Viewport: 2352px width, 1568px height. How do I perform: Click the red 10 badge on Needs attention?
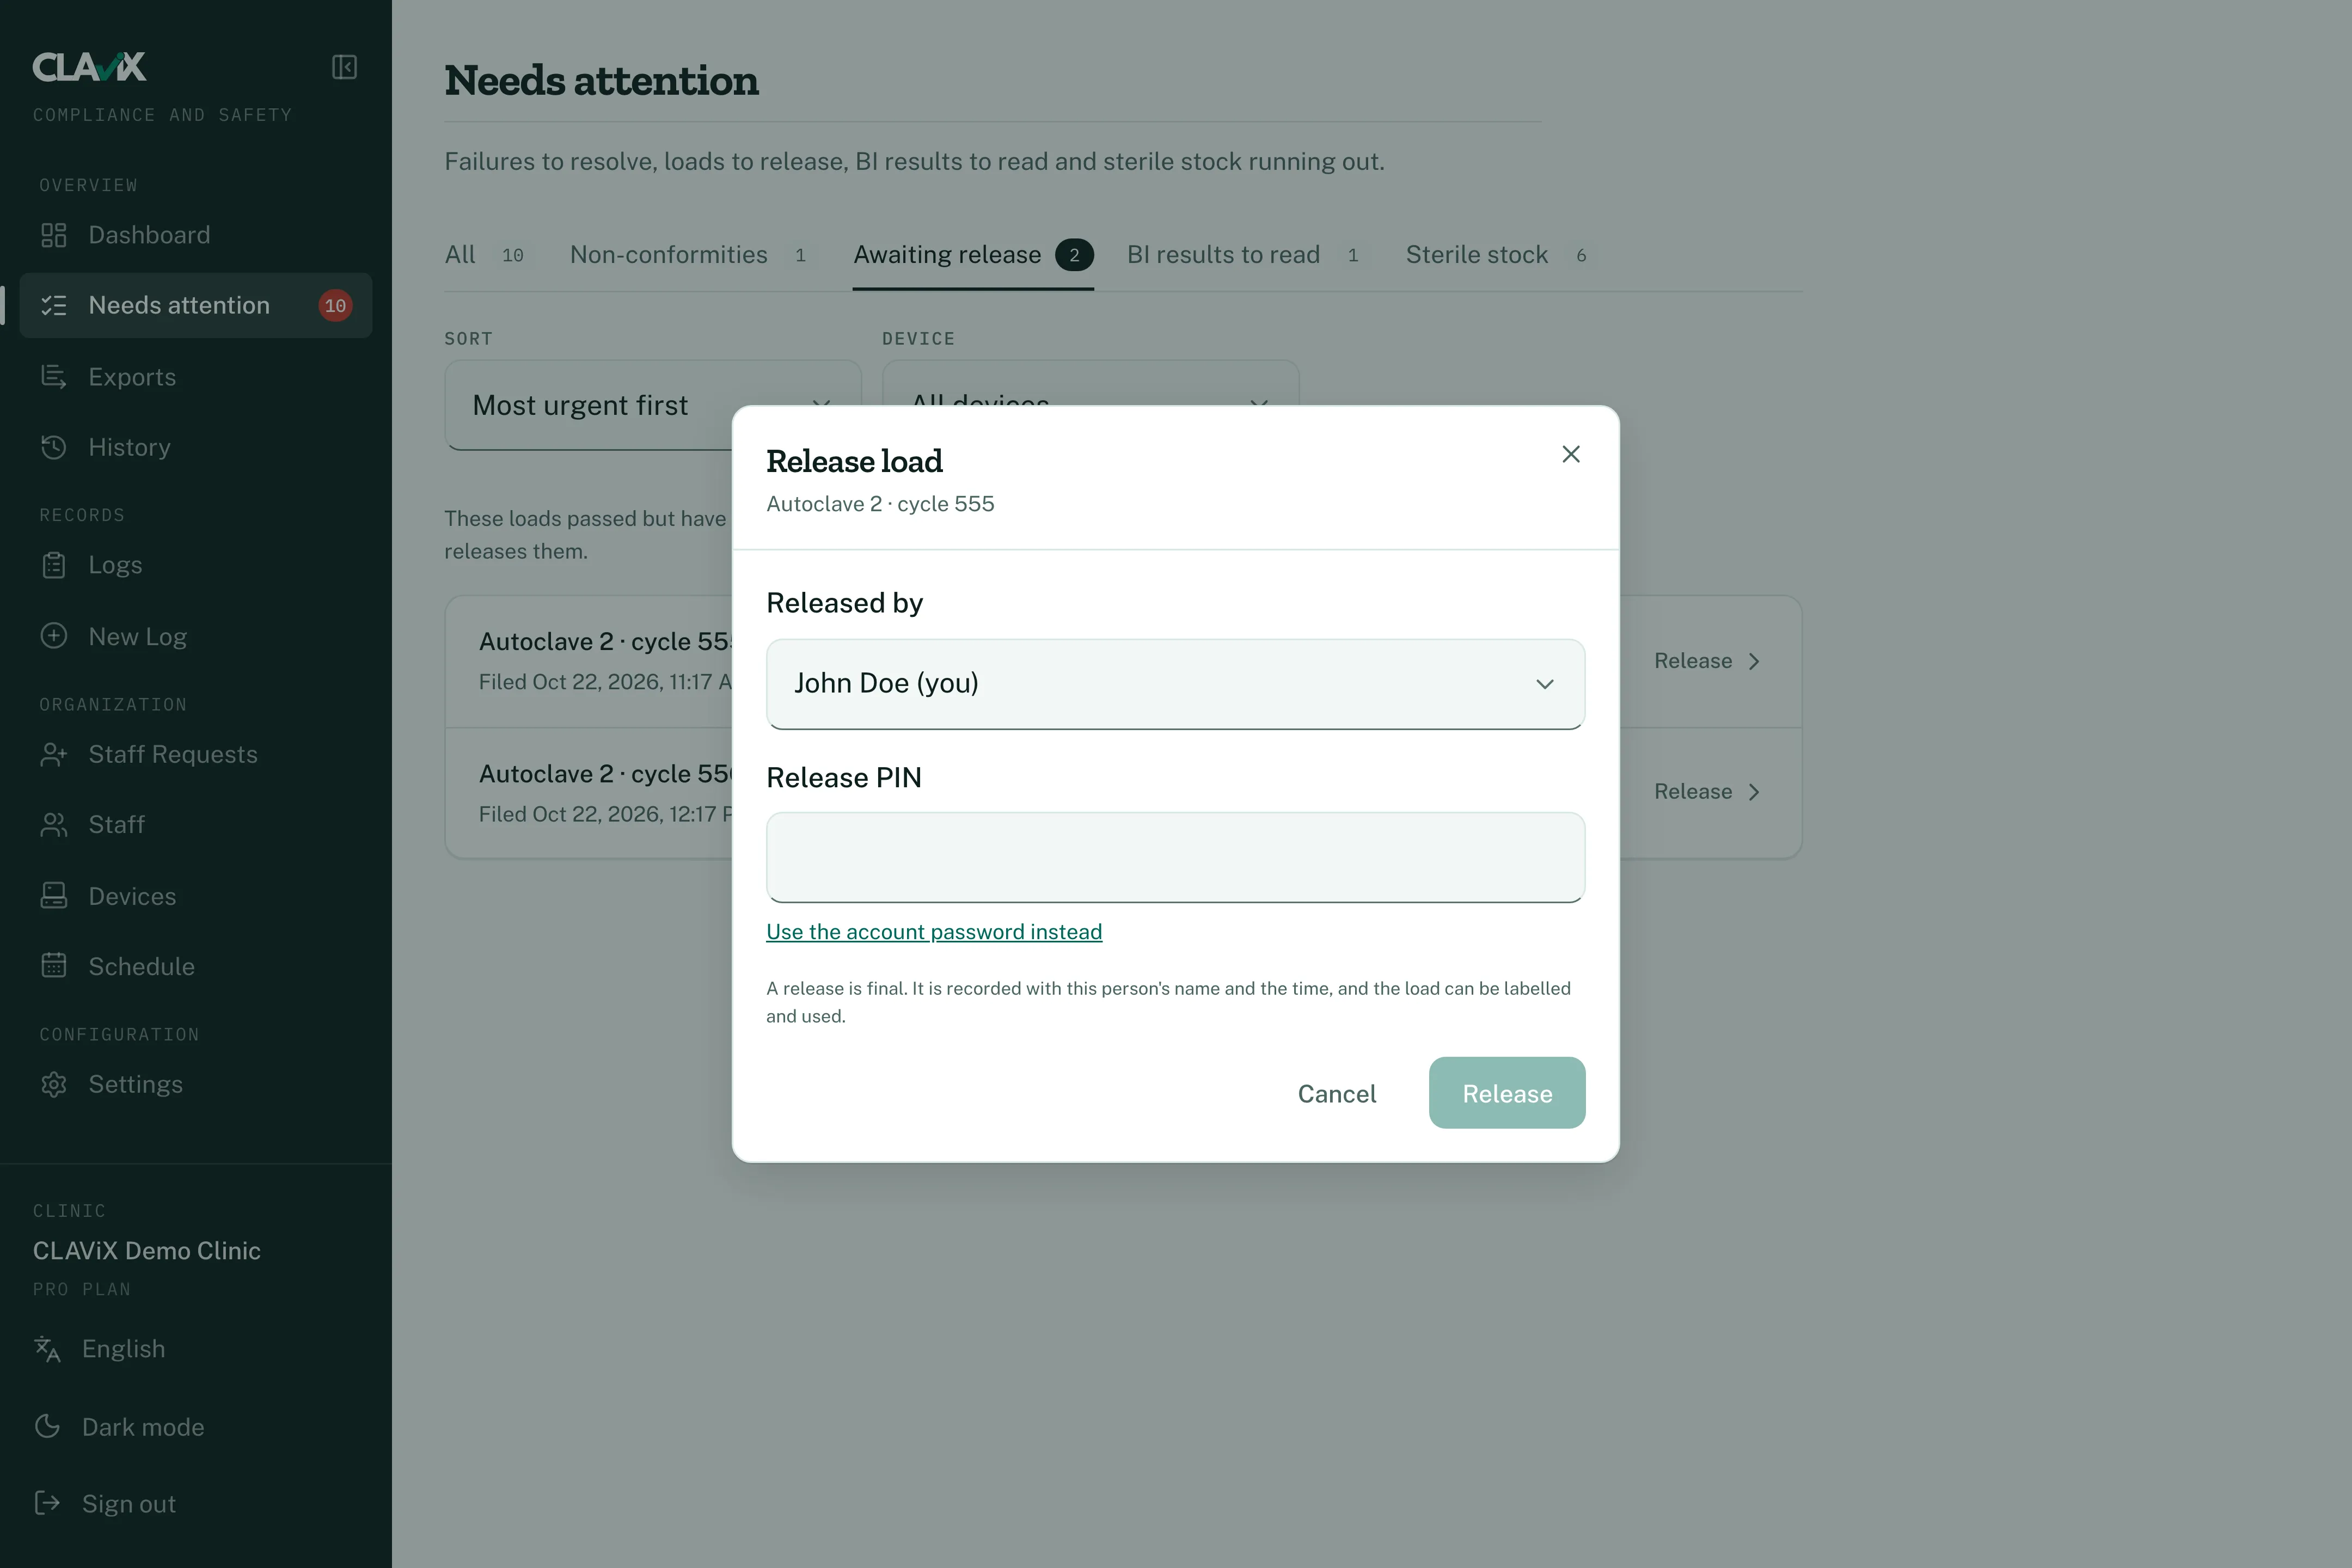click(x=335, y=305)
